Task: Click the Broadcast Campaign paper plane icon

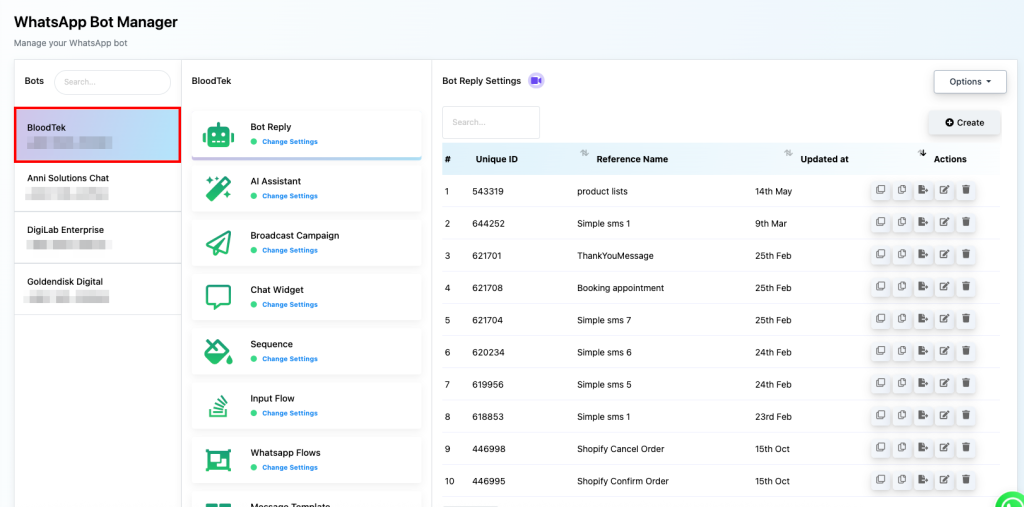Action: 218,242
